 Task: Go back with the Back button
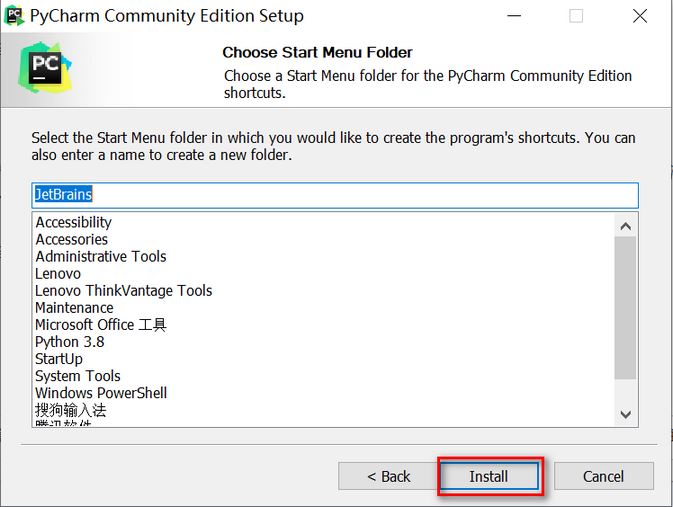pos(388,476)
